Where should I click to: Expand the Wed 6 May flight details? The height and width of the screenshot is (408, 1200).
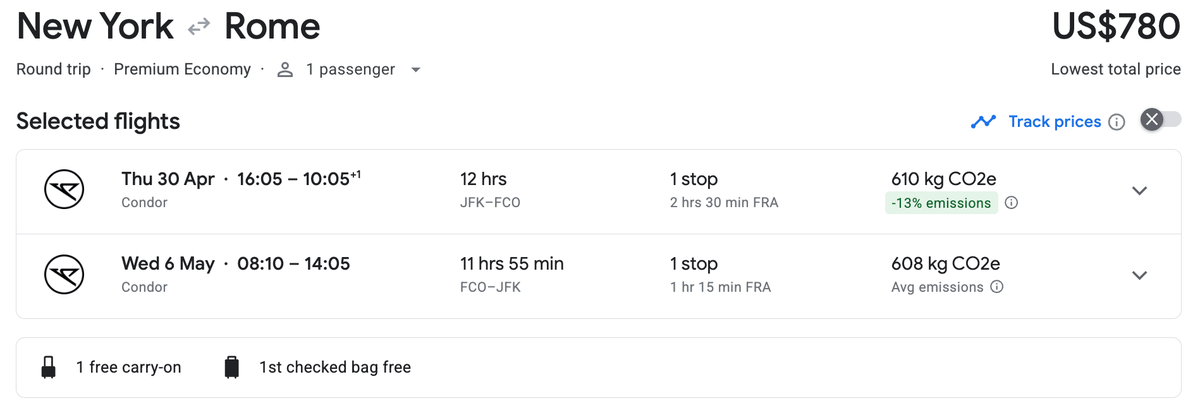(x=1139, y=275)
